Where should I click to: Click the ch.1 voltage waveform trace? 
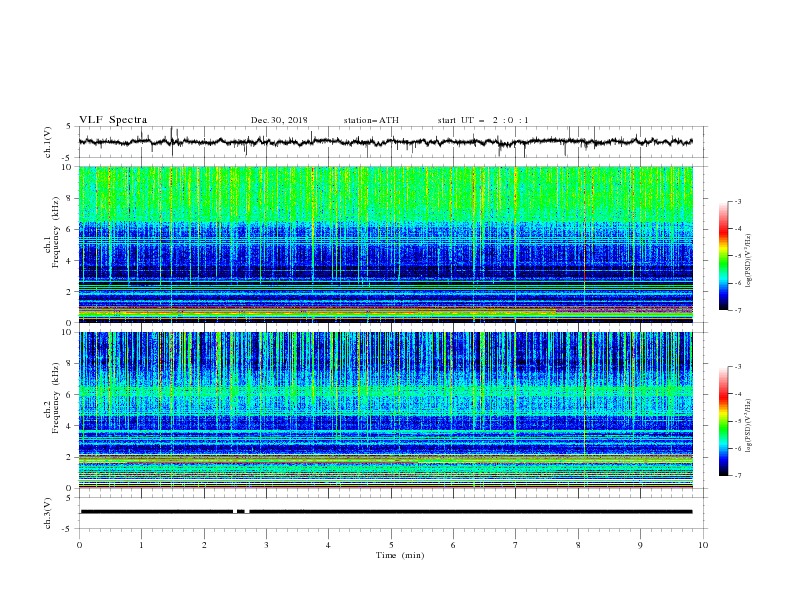(x=385, y=142)
